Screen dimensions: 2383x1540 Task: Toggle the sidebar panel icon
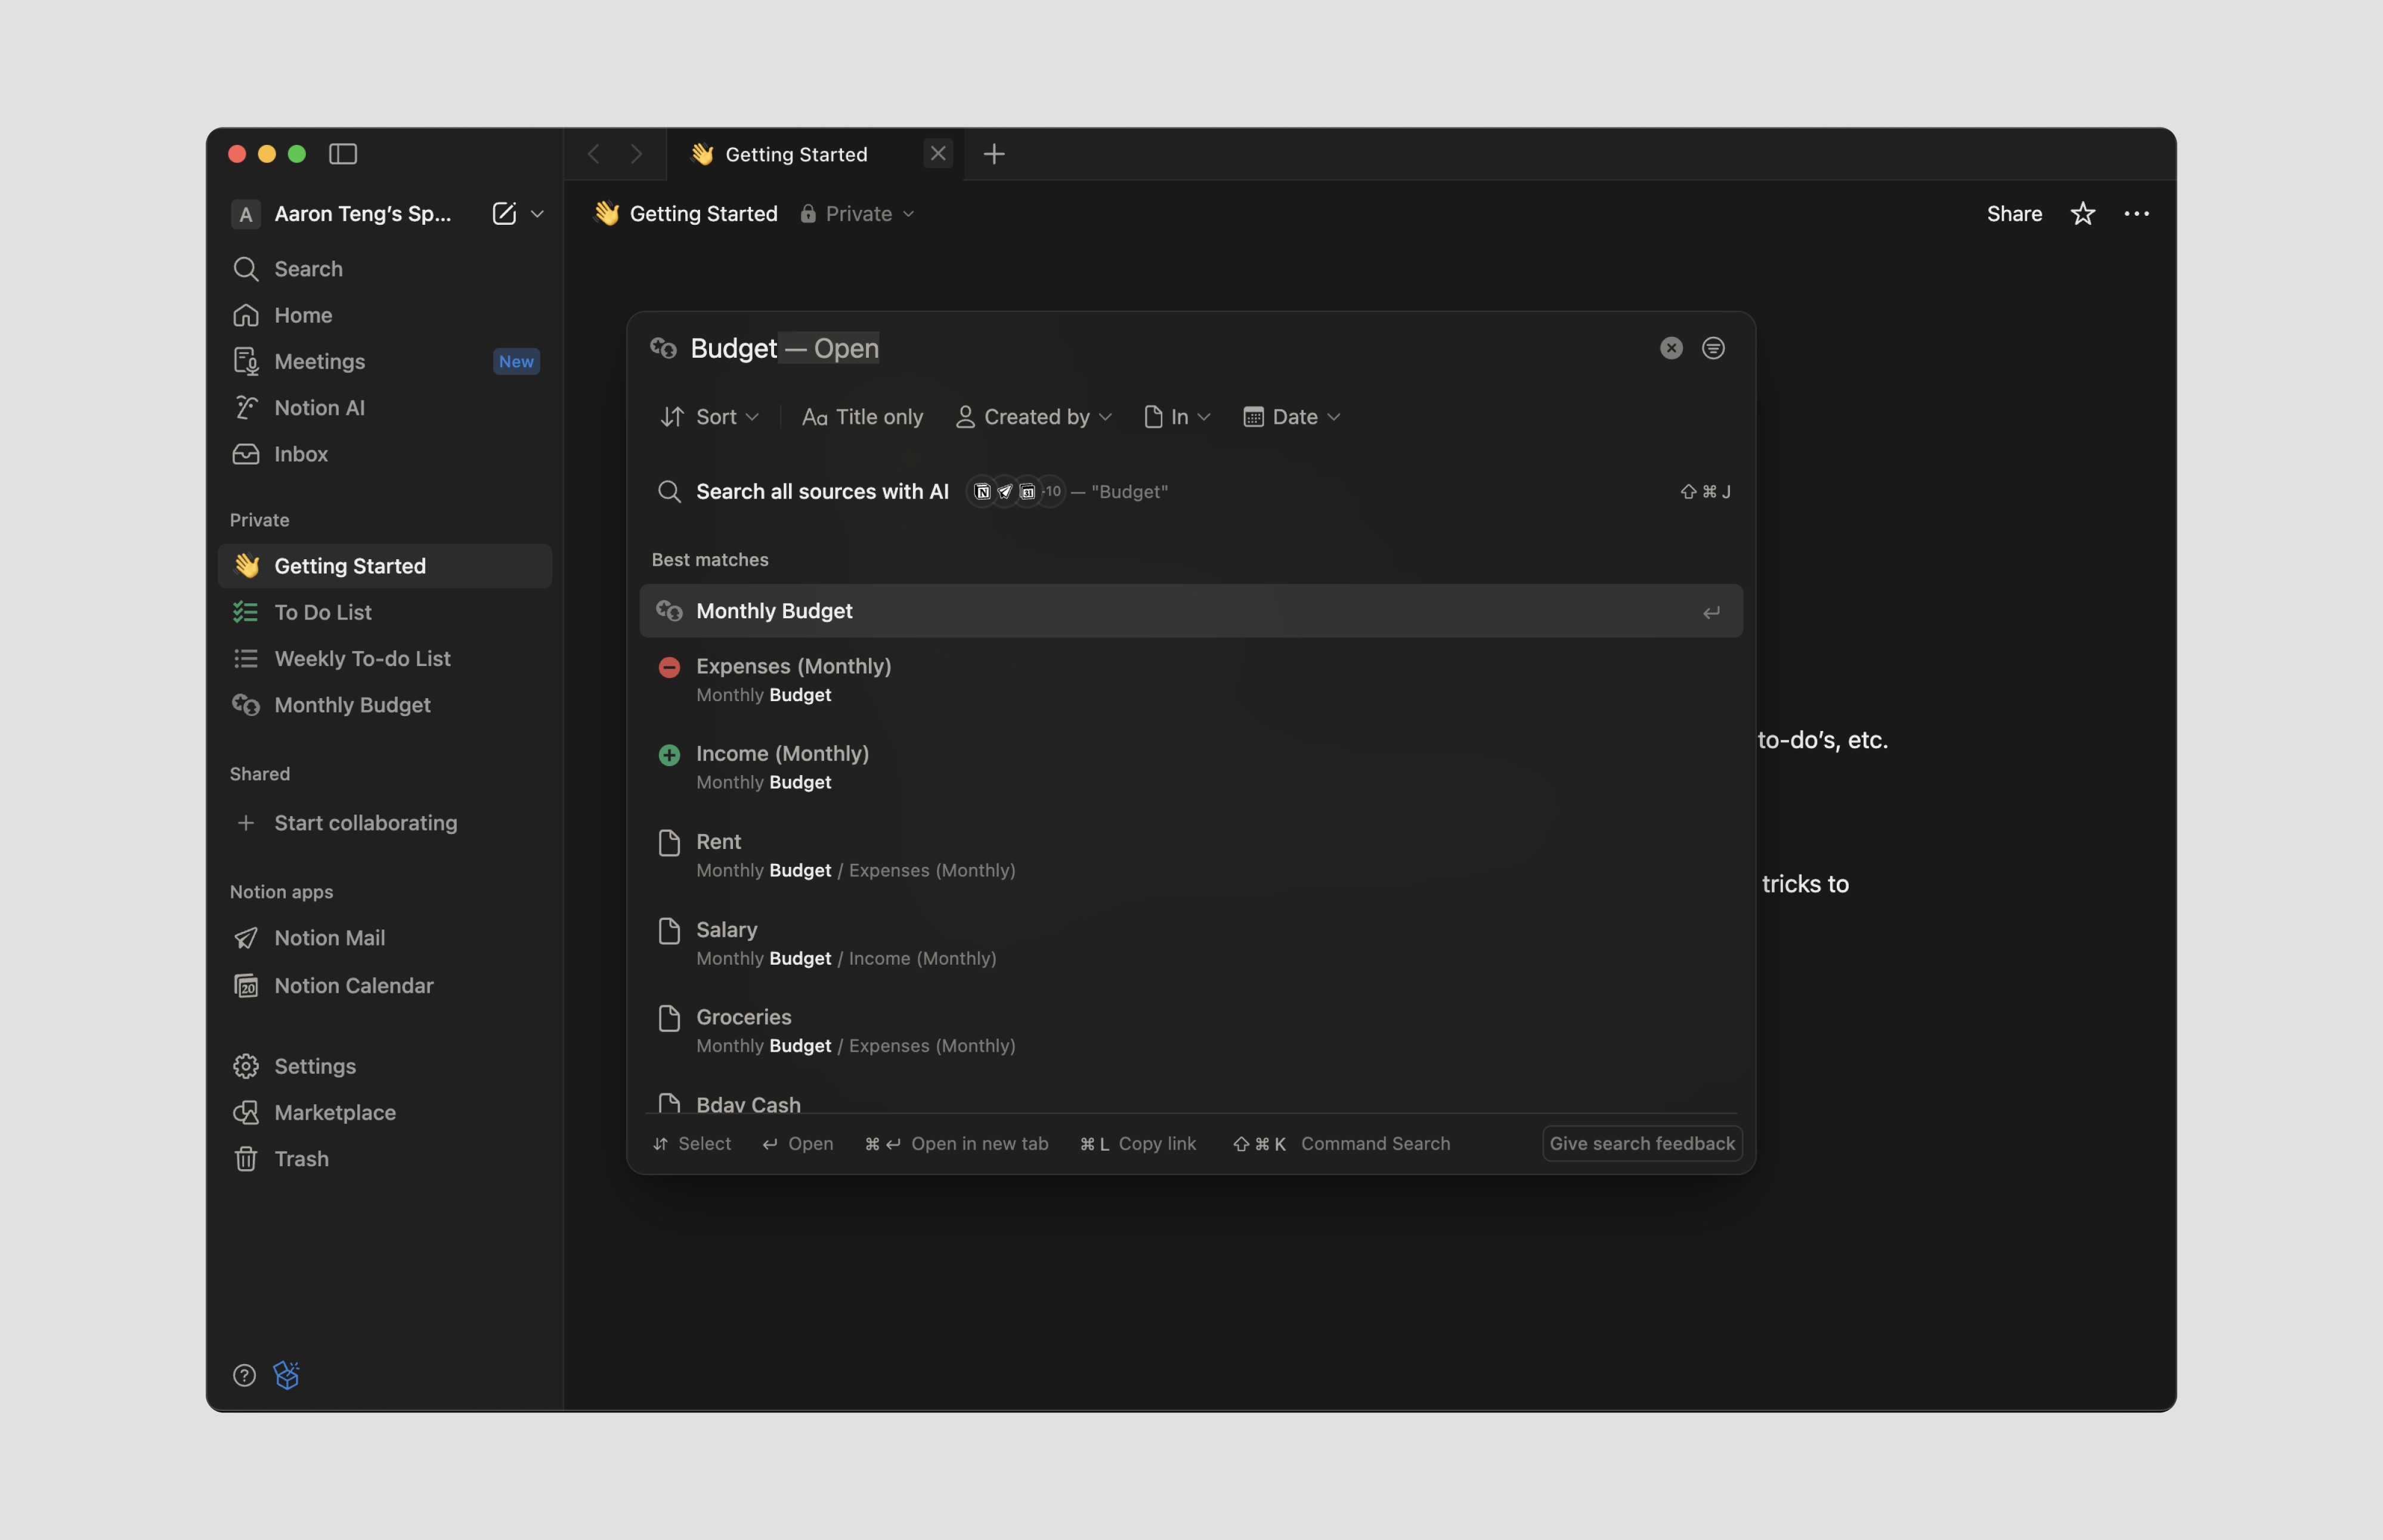coord(343,154)
